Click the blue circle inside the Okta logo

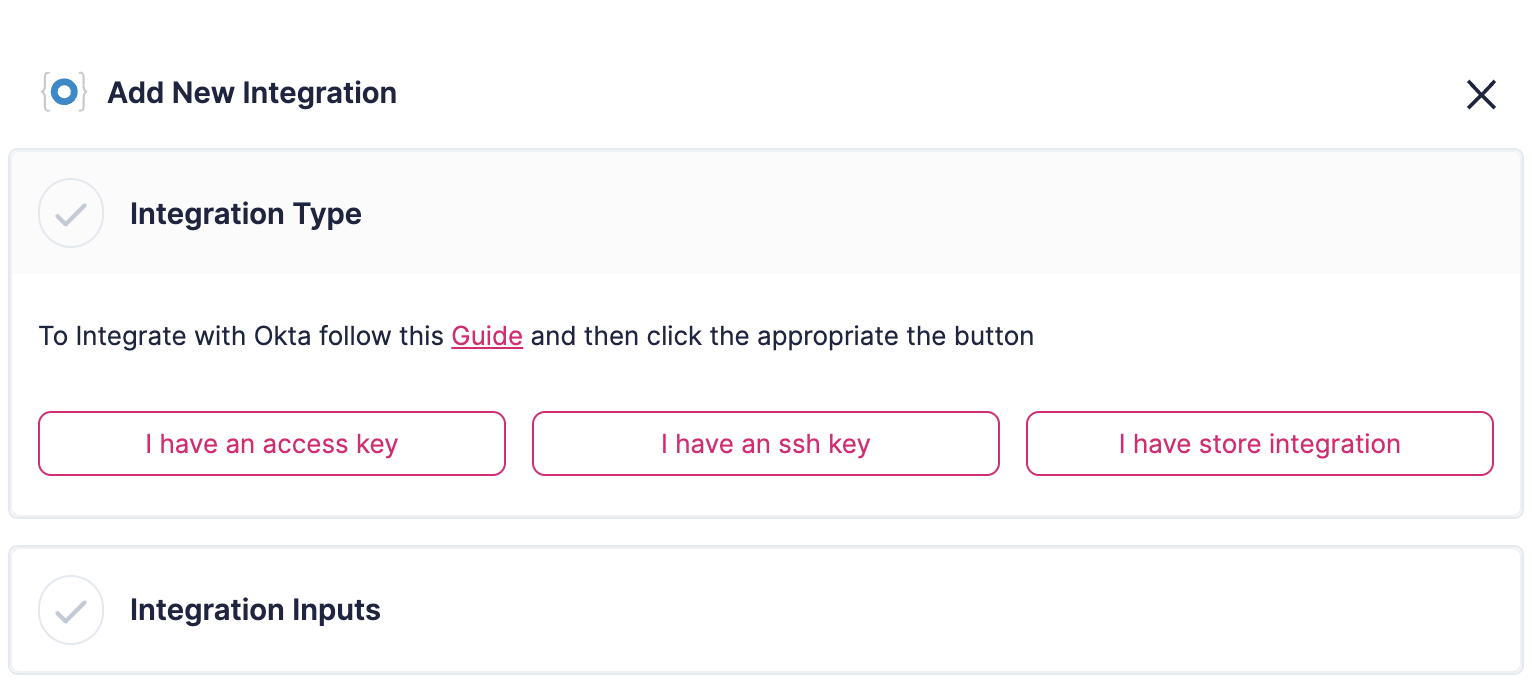click(64, 92)
